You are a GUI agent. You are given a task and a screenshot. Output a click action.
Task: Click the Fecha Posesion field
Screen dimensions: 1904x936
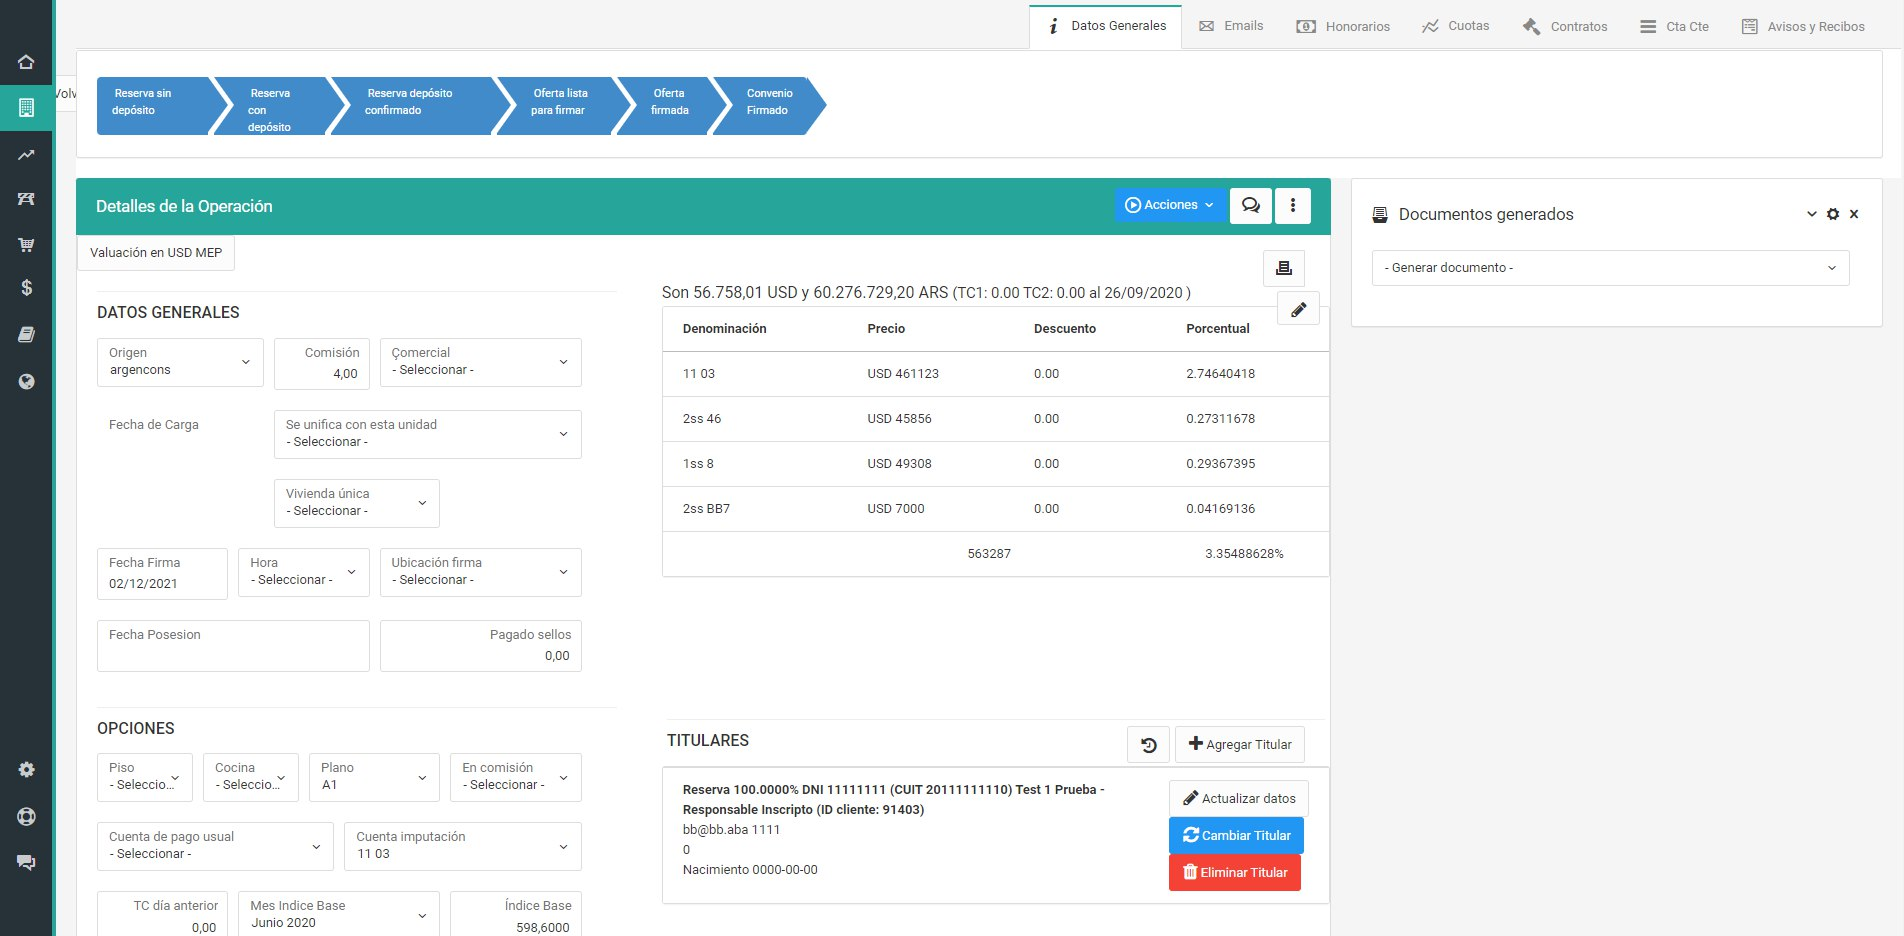pyautogui.click(x=233, y=646)
